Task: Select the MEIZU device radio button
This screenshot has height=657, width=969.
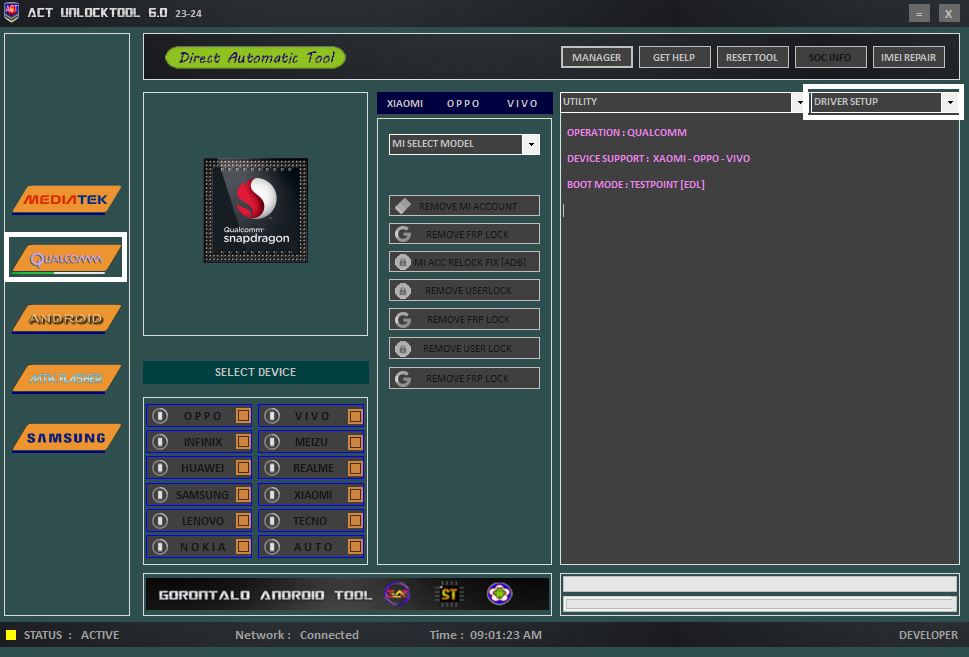Action: (272, 442)
